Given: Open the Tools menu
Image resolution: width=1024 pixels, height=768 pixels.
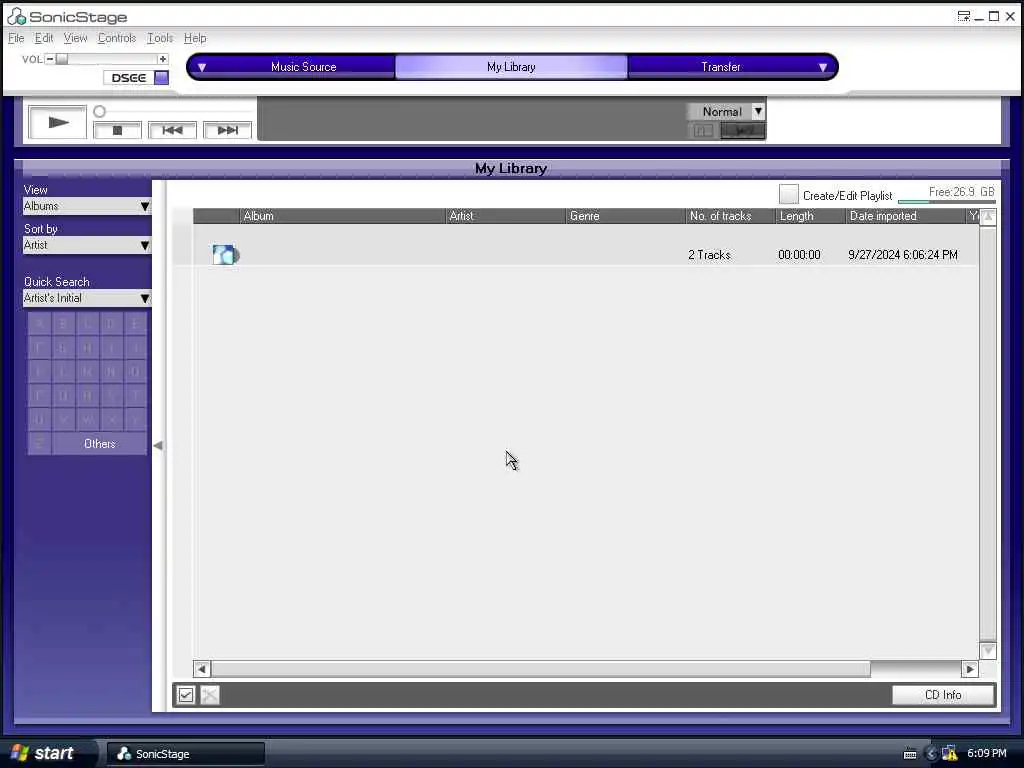Looking at the screenshot, I should point(159,38).
